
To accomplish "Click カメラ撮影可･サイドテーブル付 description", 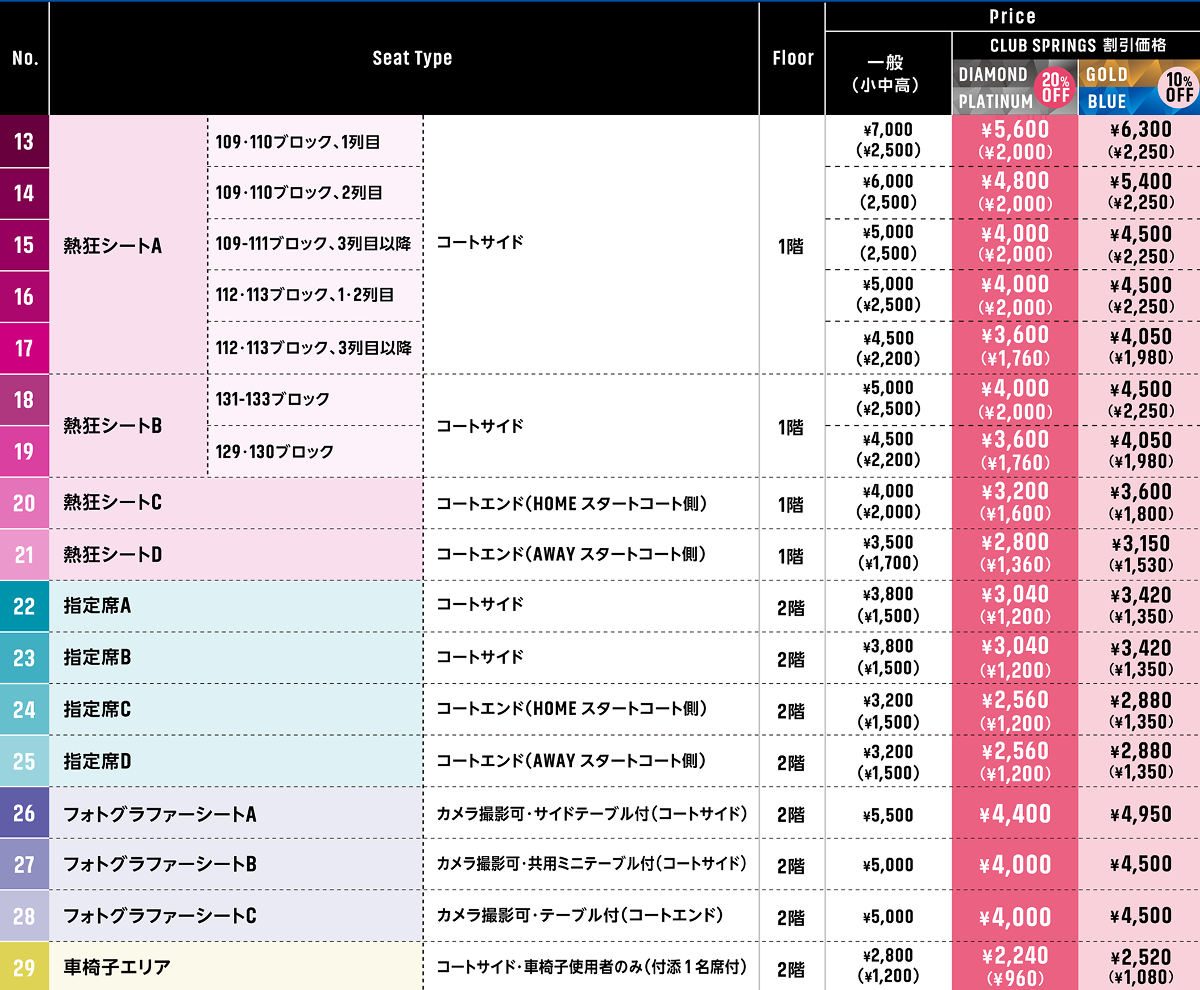I will 592,814.
